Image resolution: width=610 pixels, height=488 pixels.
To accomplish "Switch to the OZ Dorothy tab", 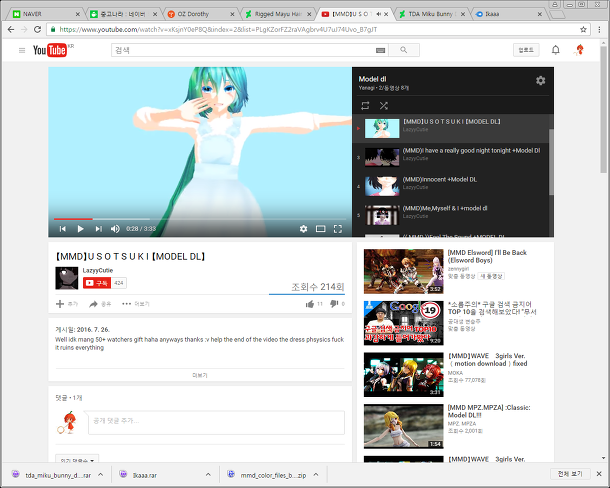I will click(201, 14).
